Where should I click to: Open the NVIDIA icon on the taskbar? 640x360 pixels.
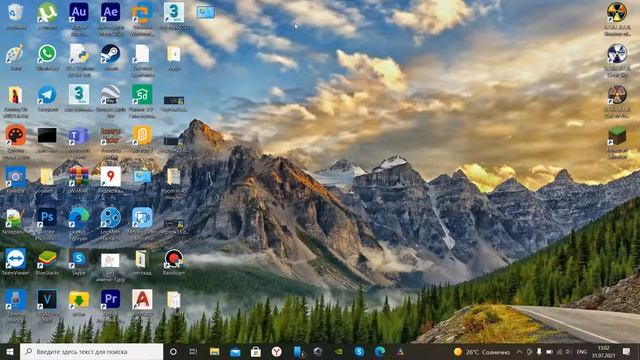coord(338,351)
